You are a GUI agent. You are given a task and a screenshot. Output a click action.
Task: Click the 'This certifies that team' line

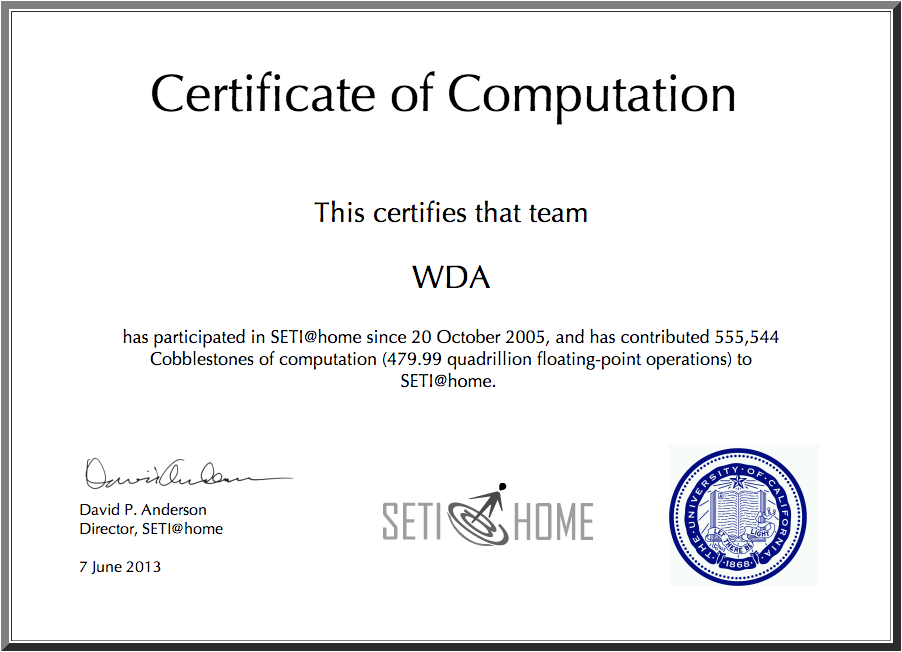tap(451, 212)
